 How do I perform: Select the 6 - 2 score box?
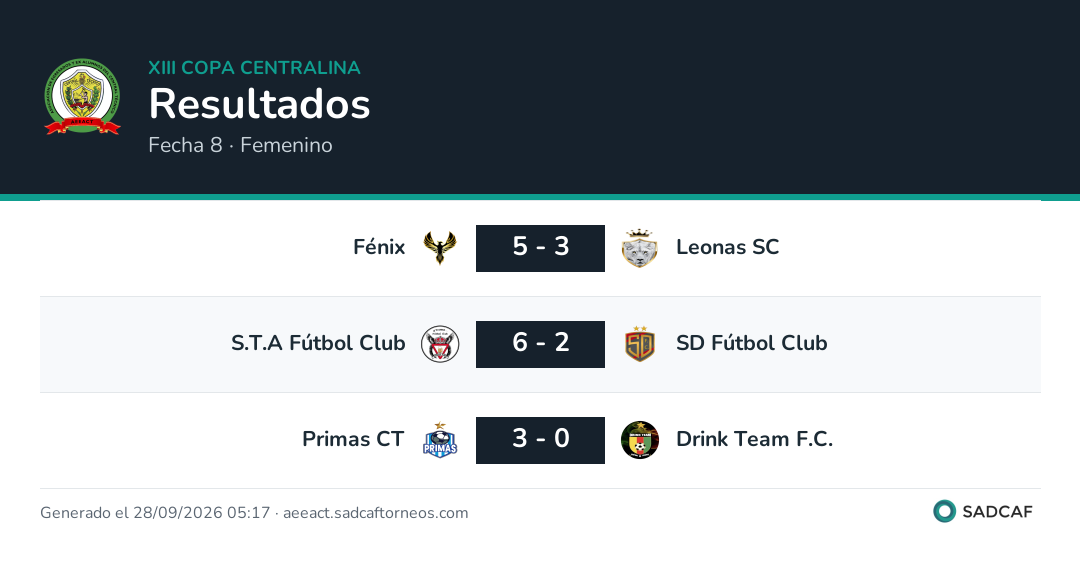pyautogui.click(x=540, y=344)
